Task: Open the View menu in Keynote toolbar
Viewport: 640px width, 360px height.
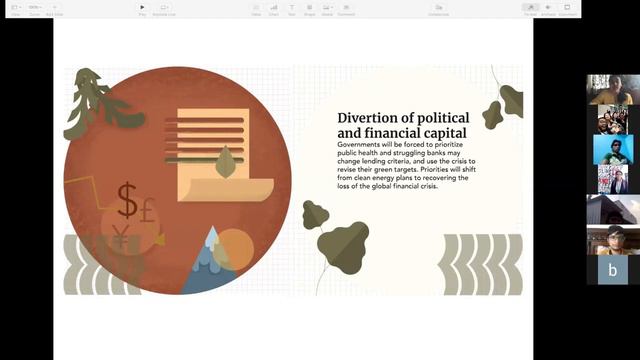Action: point(16,9)
